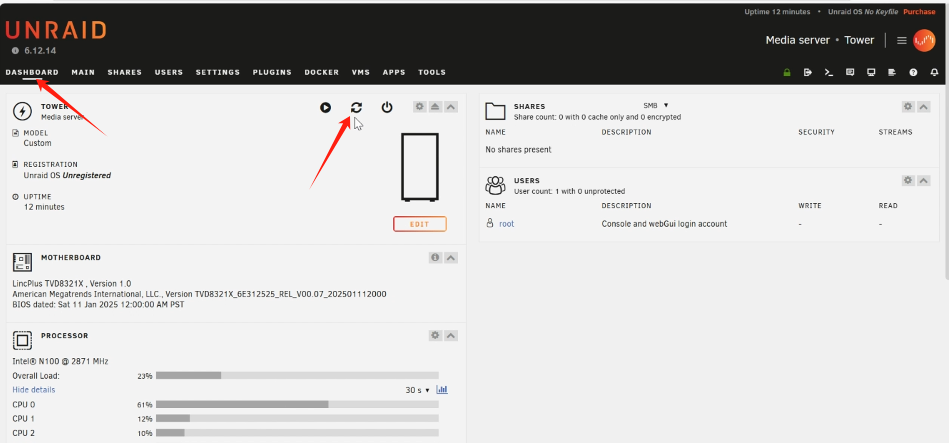Image resolution: width=949 pixels, height=443 pixels.
Task: Open Processor tile gear settings
Action: pyautogui.click(x=435, y=335)
